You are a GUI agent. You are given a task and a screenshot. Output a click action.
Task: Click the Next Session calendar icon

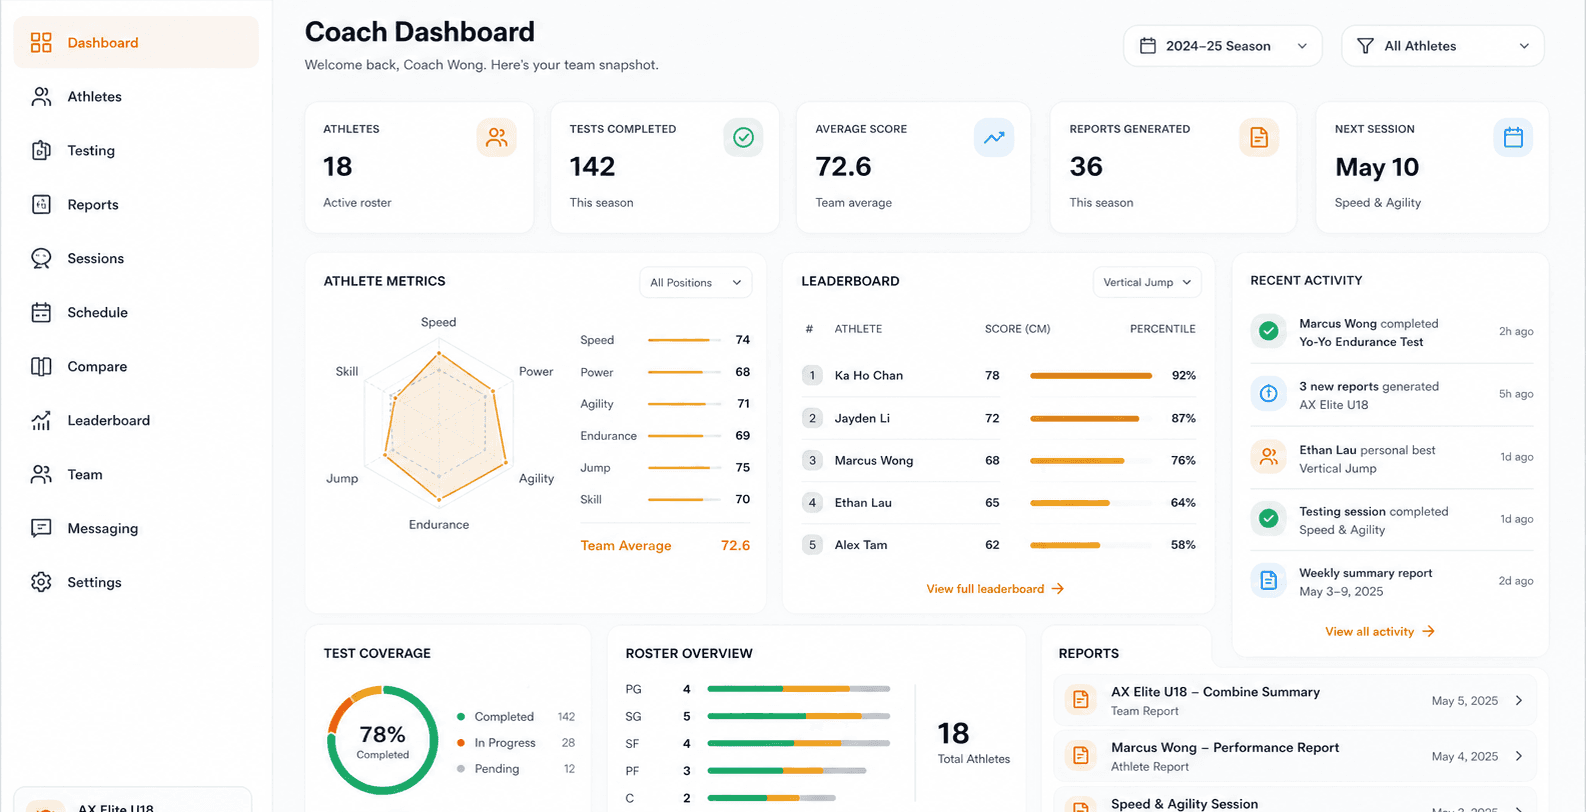[1513, 137]
